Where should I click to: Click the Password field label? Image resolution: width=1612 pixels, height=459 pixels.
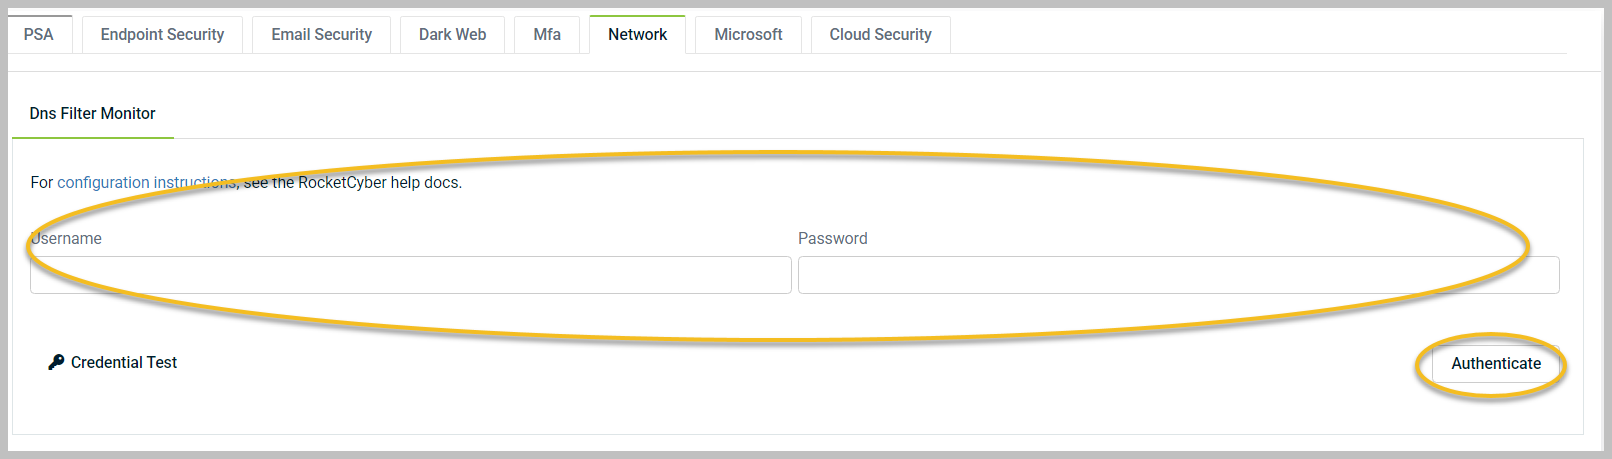(833, 238)
